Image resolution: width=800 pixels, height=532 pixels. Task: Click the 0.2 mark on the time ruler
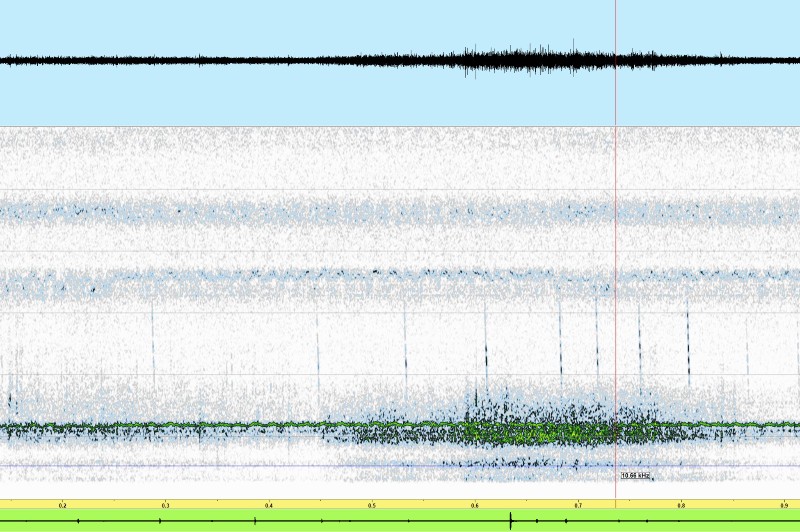(63, 506)
